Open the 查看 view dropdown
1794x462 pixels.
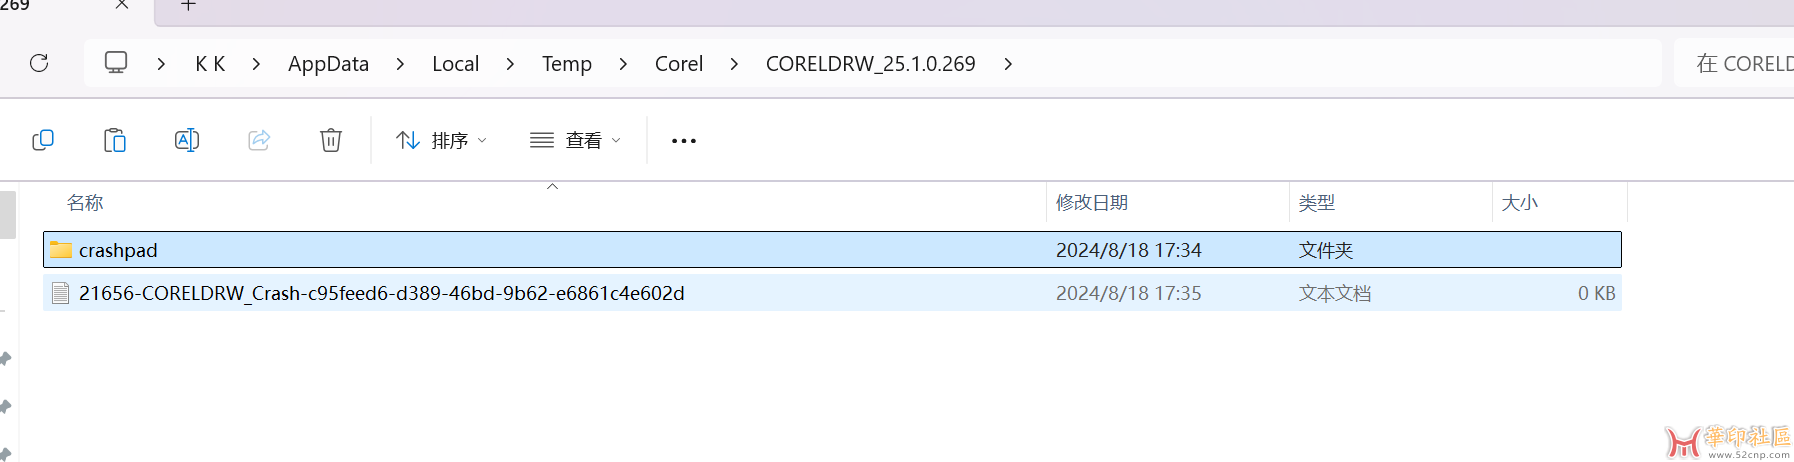click(575, 141)
